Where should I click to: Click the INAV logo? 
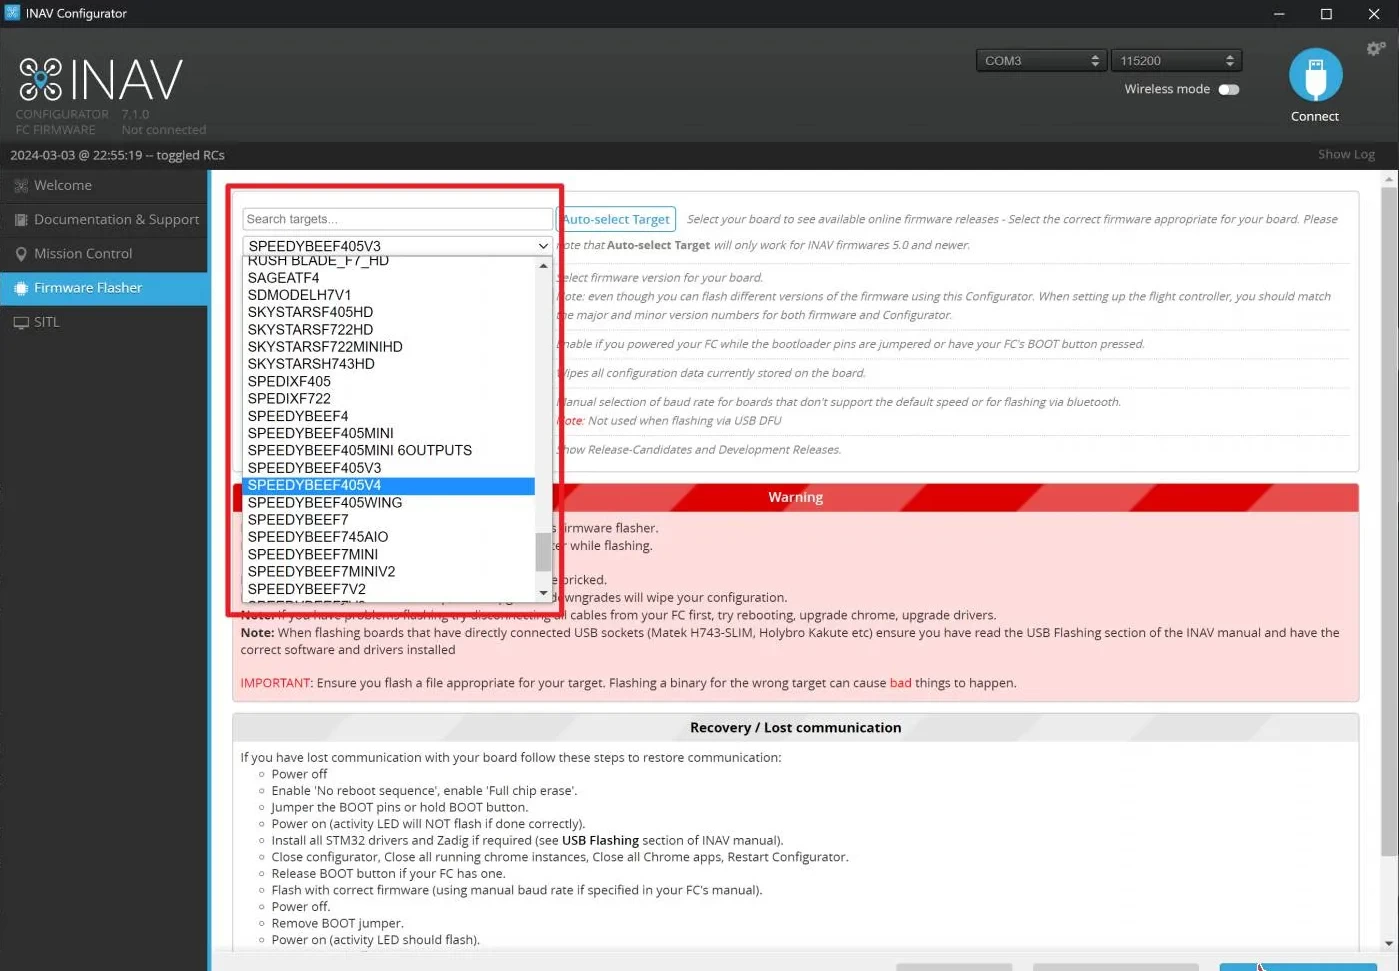pos(101,79)
